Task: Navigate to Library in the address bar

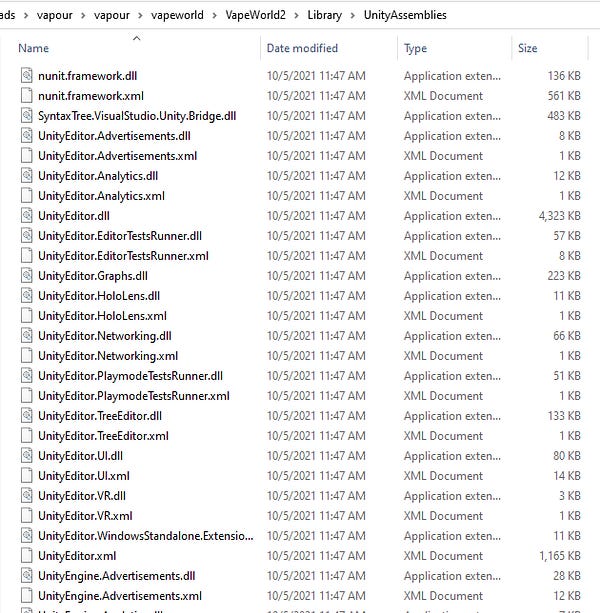Action: tap(324, 15)
